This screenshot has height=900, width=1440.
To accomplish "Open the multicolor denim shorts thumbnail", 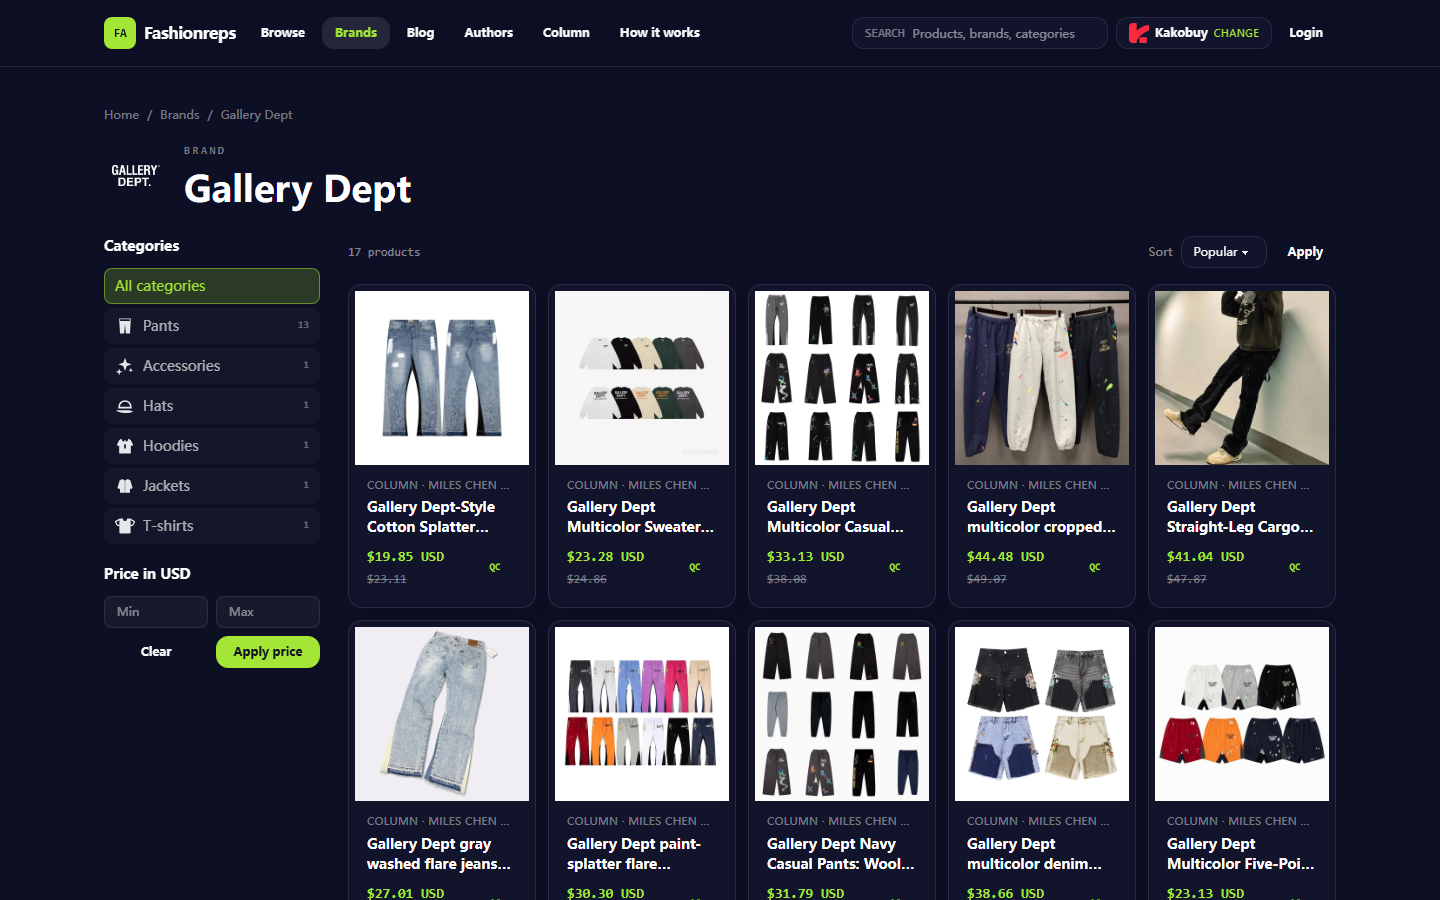I will click(x=1042, y=714).
